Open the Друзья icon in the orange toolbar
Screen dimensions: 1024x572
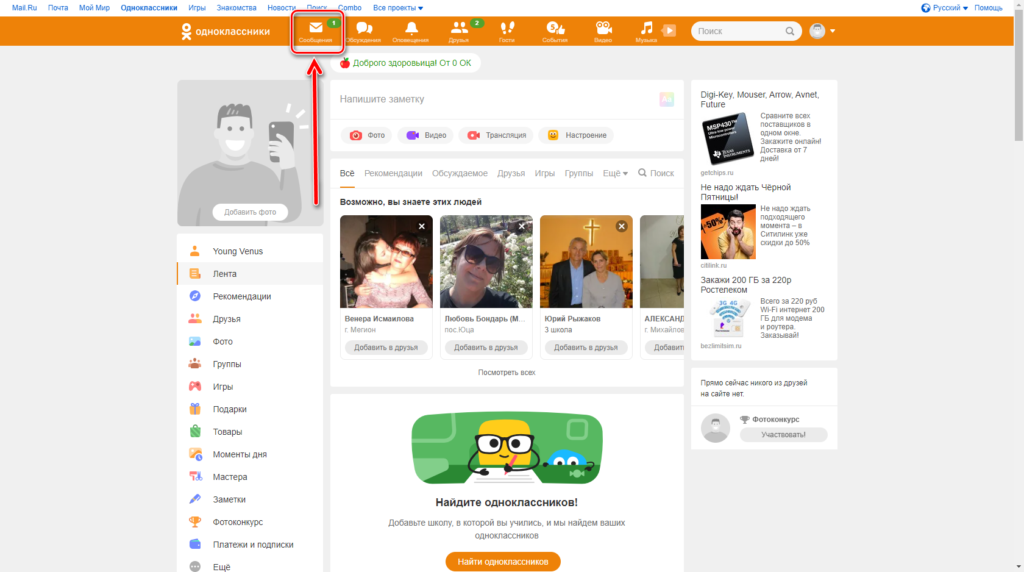459,31
